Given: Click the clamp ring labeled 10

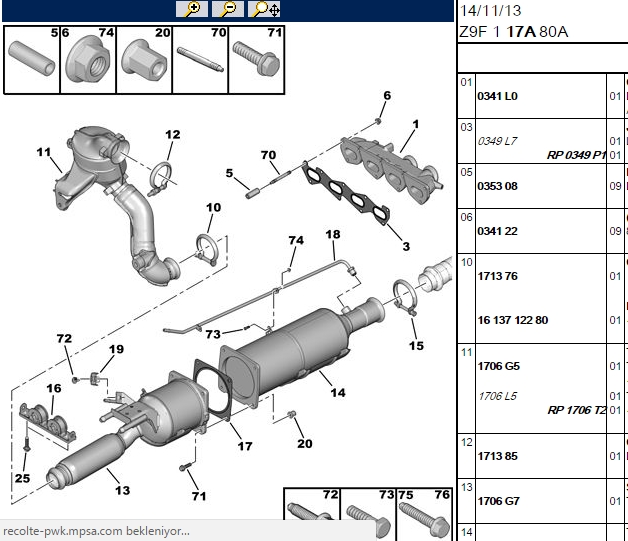Looking at the screenshot, I should point(207,250).
